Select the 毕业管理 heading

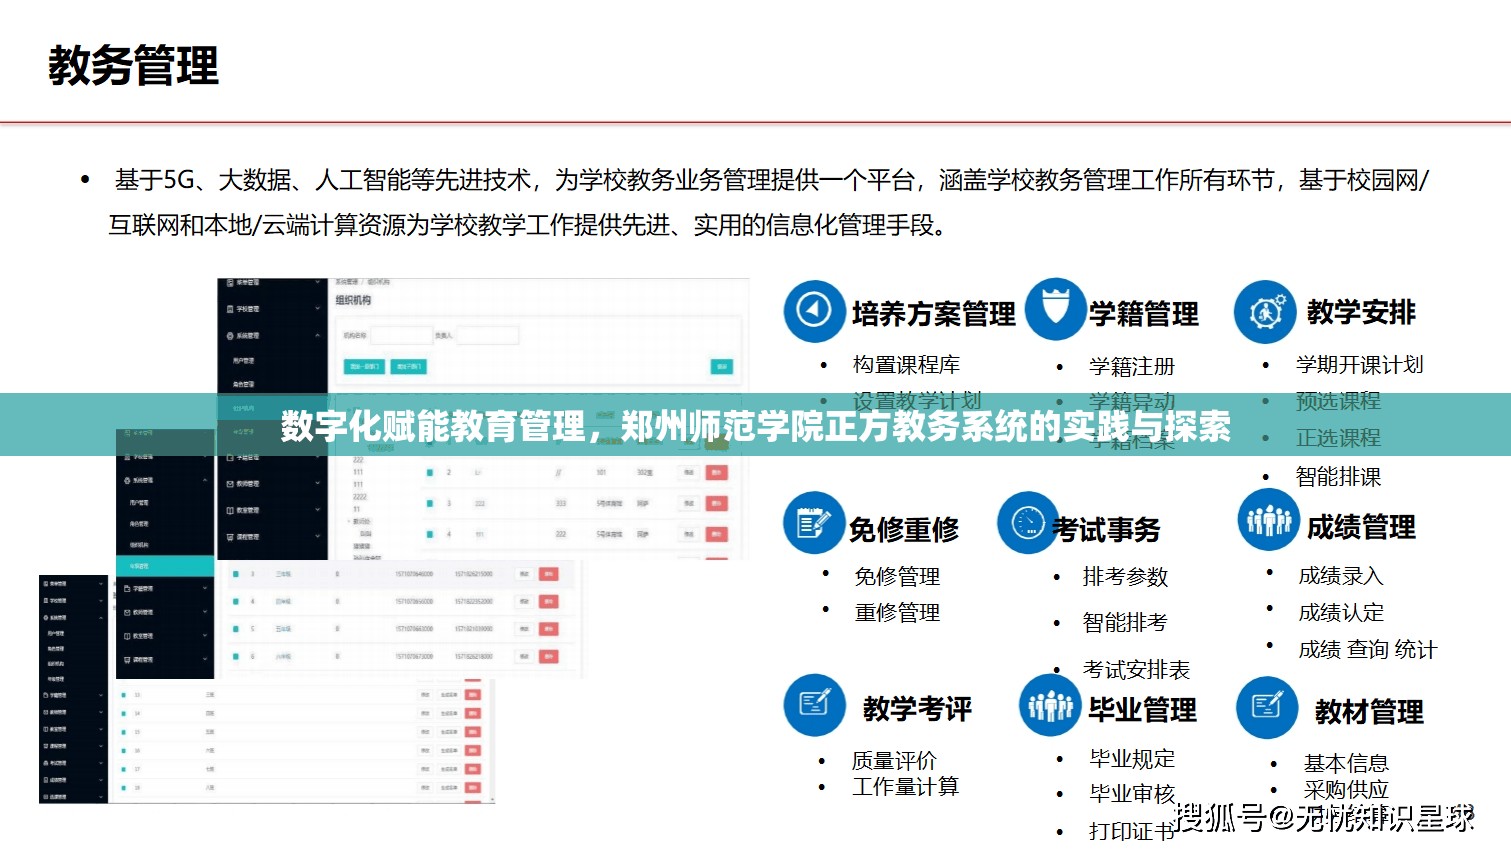[1142, 710]
